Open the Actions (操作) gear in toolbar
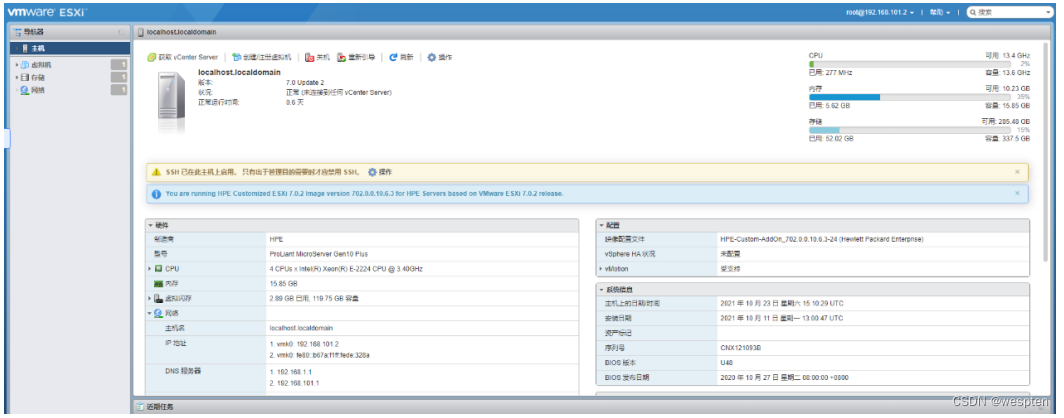Screen dimensions: 1064x418 (432, 57)
